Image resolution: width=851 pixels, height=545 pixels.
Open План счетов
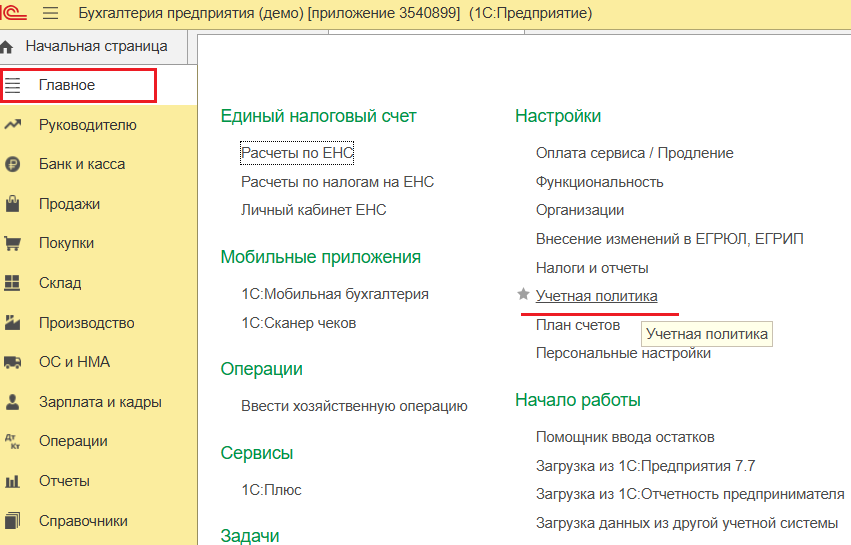578,325
